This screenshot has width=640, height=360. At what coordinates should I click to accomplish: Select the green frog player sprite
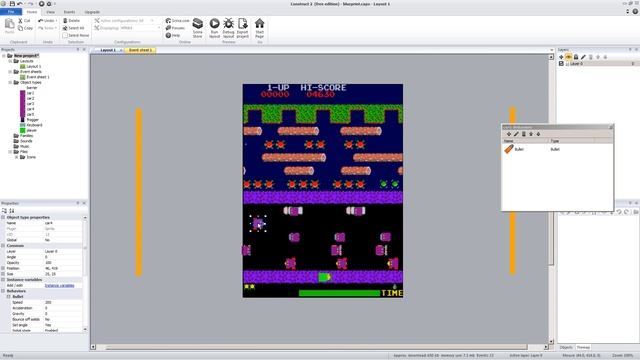(x=324, y=277)
